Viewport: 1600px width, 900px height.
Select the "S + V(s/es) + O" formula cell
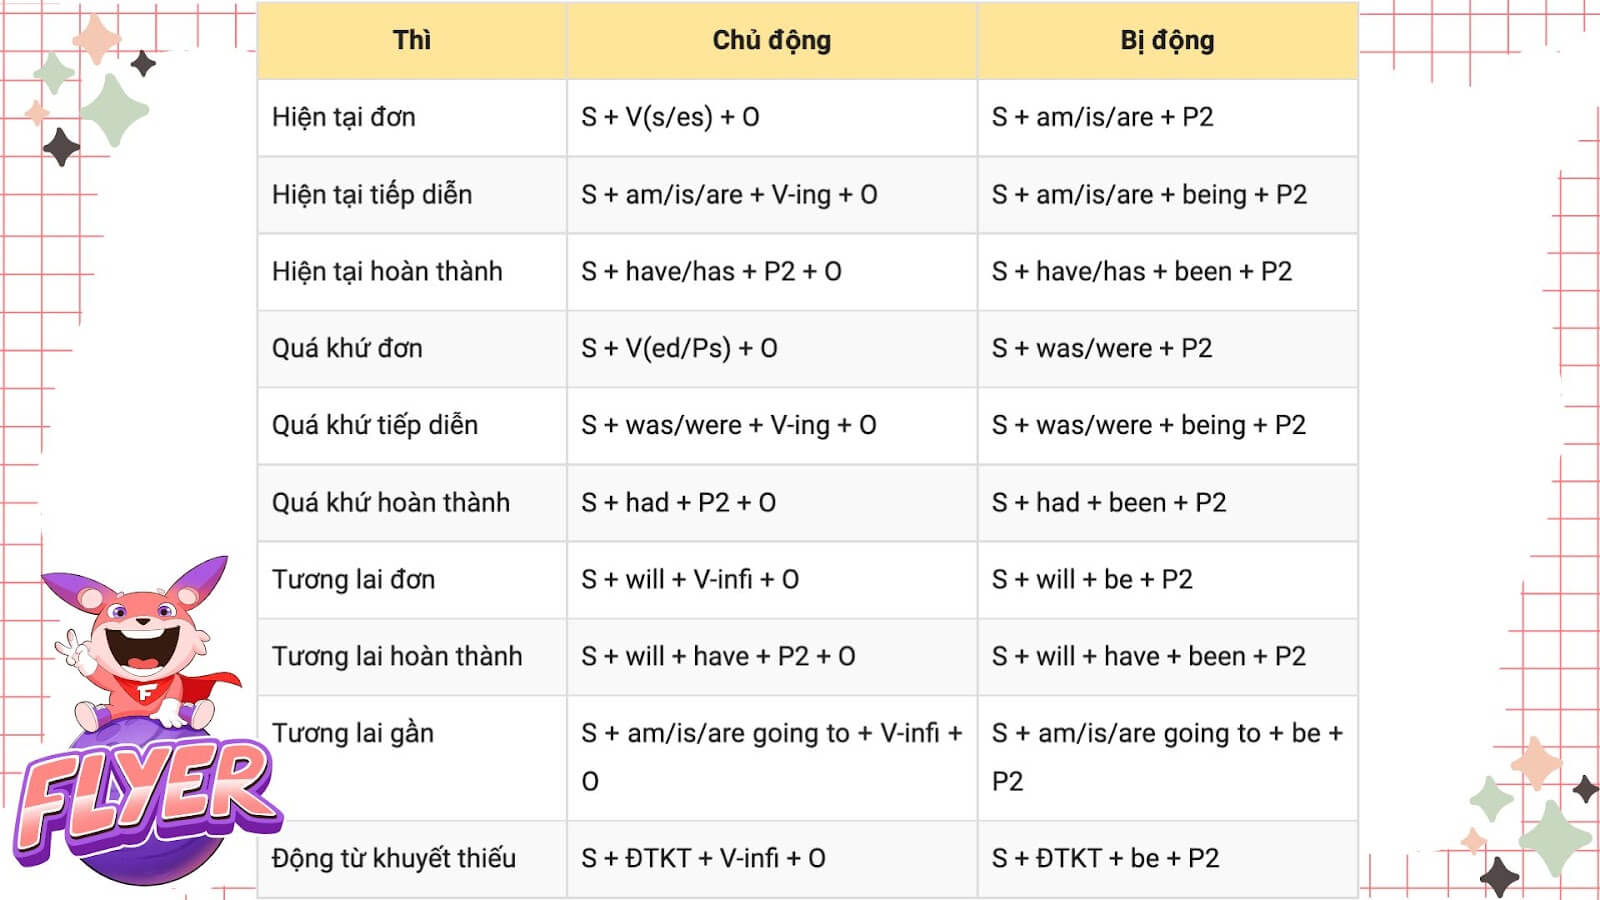pyautogui.click(x=670, y=118)
